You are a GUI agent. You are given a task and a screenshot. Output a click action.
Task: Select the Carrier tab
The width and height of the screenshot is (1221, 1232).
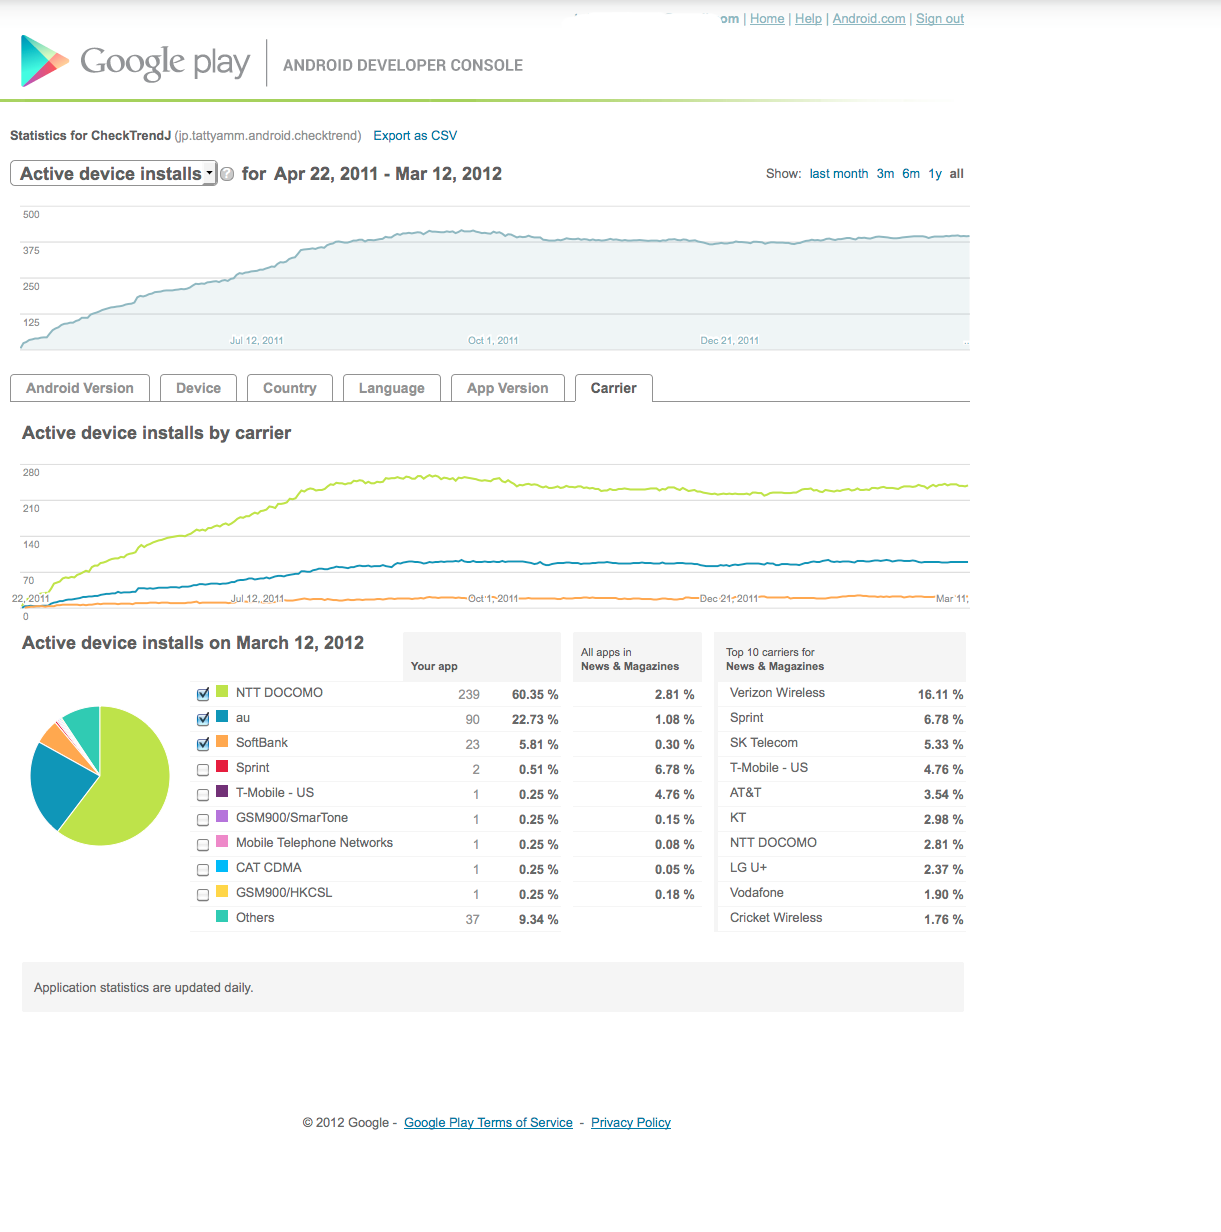pyautogui.click(x=614, y=388)
